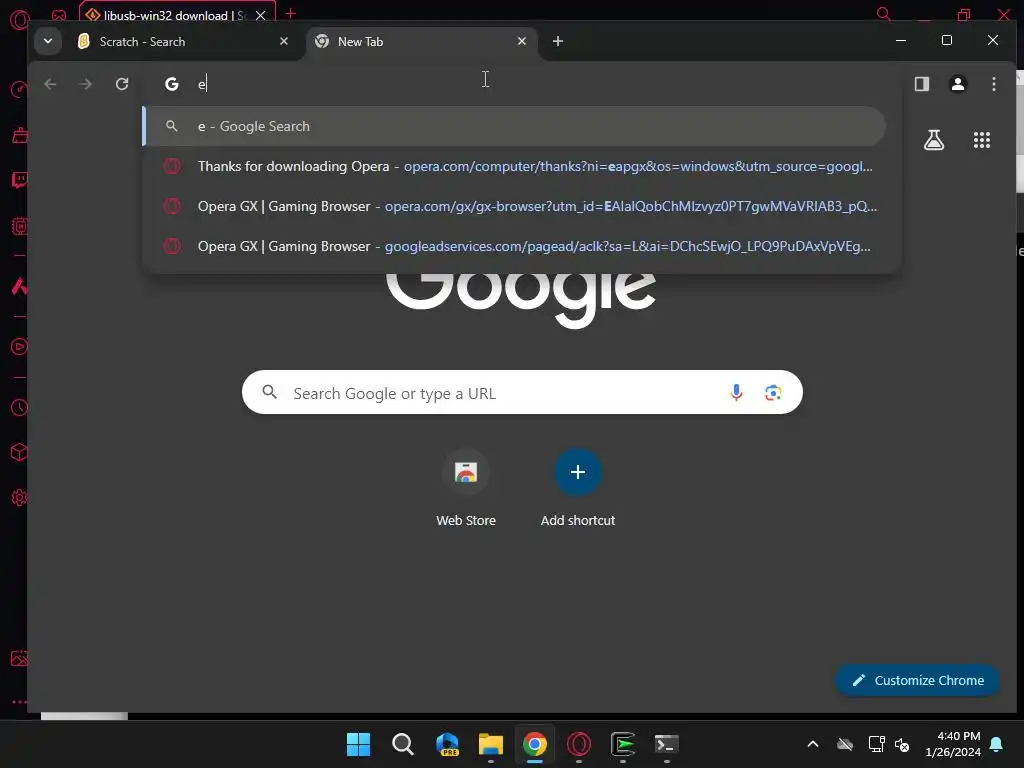Launch Edge Preview from taskbar
Viewport: 1024px width, 768px height.
[447, 744]
